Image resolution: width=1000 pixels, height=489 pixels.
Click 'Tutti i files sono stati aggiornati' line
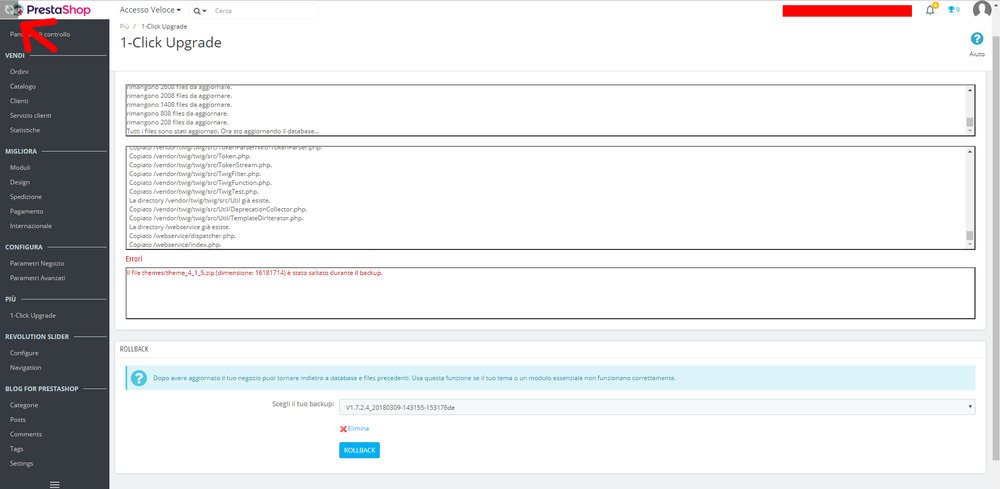click(223, 131)
